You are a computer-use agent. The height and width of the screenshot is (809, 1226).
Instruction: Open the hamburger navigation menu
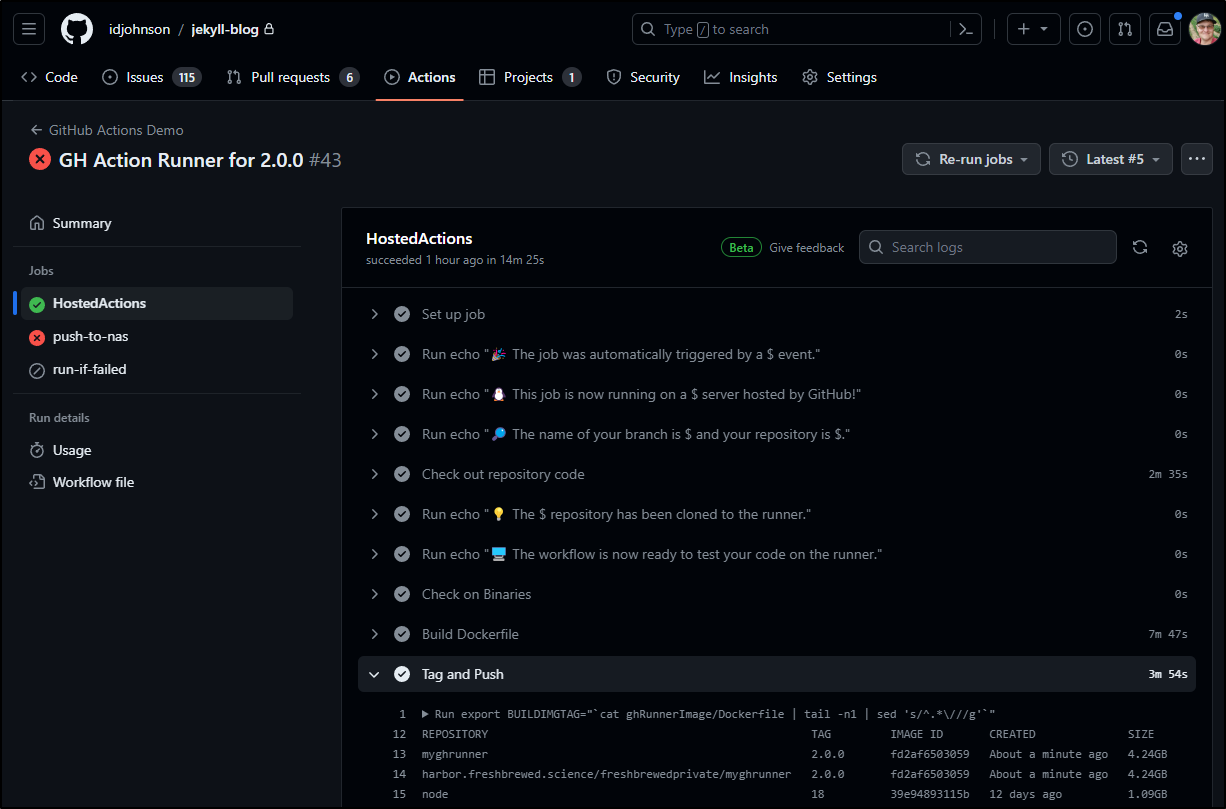click(29, 29)
